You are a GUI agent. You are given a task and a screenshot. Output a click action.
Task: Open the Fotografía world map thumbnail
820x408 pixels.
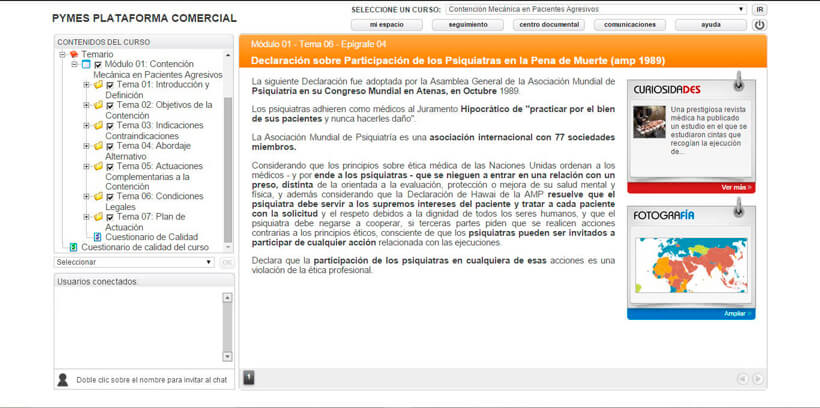(691, 265)
